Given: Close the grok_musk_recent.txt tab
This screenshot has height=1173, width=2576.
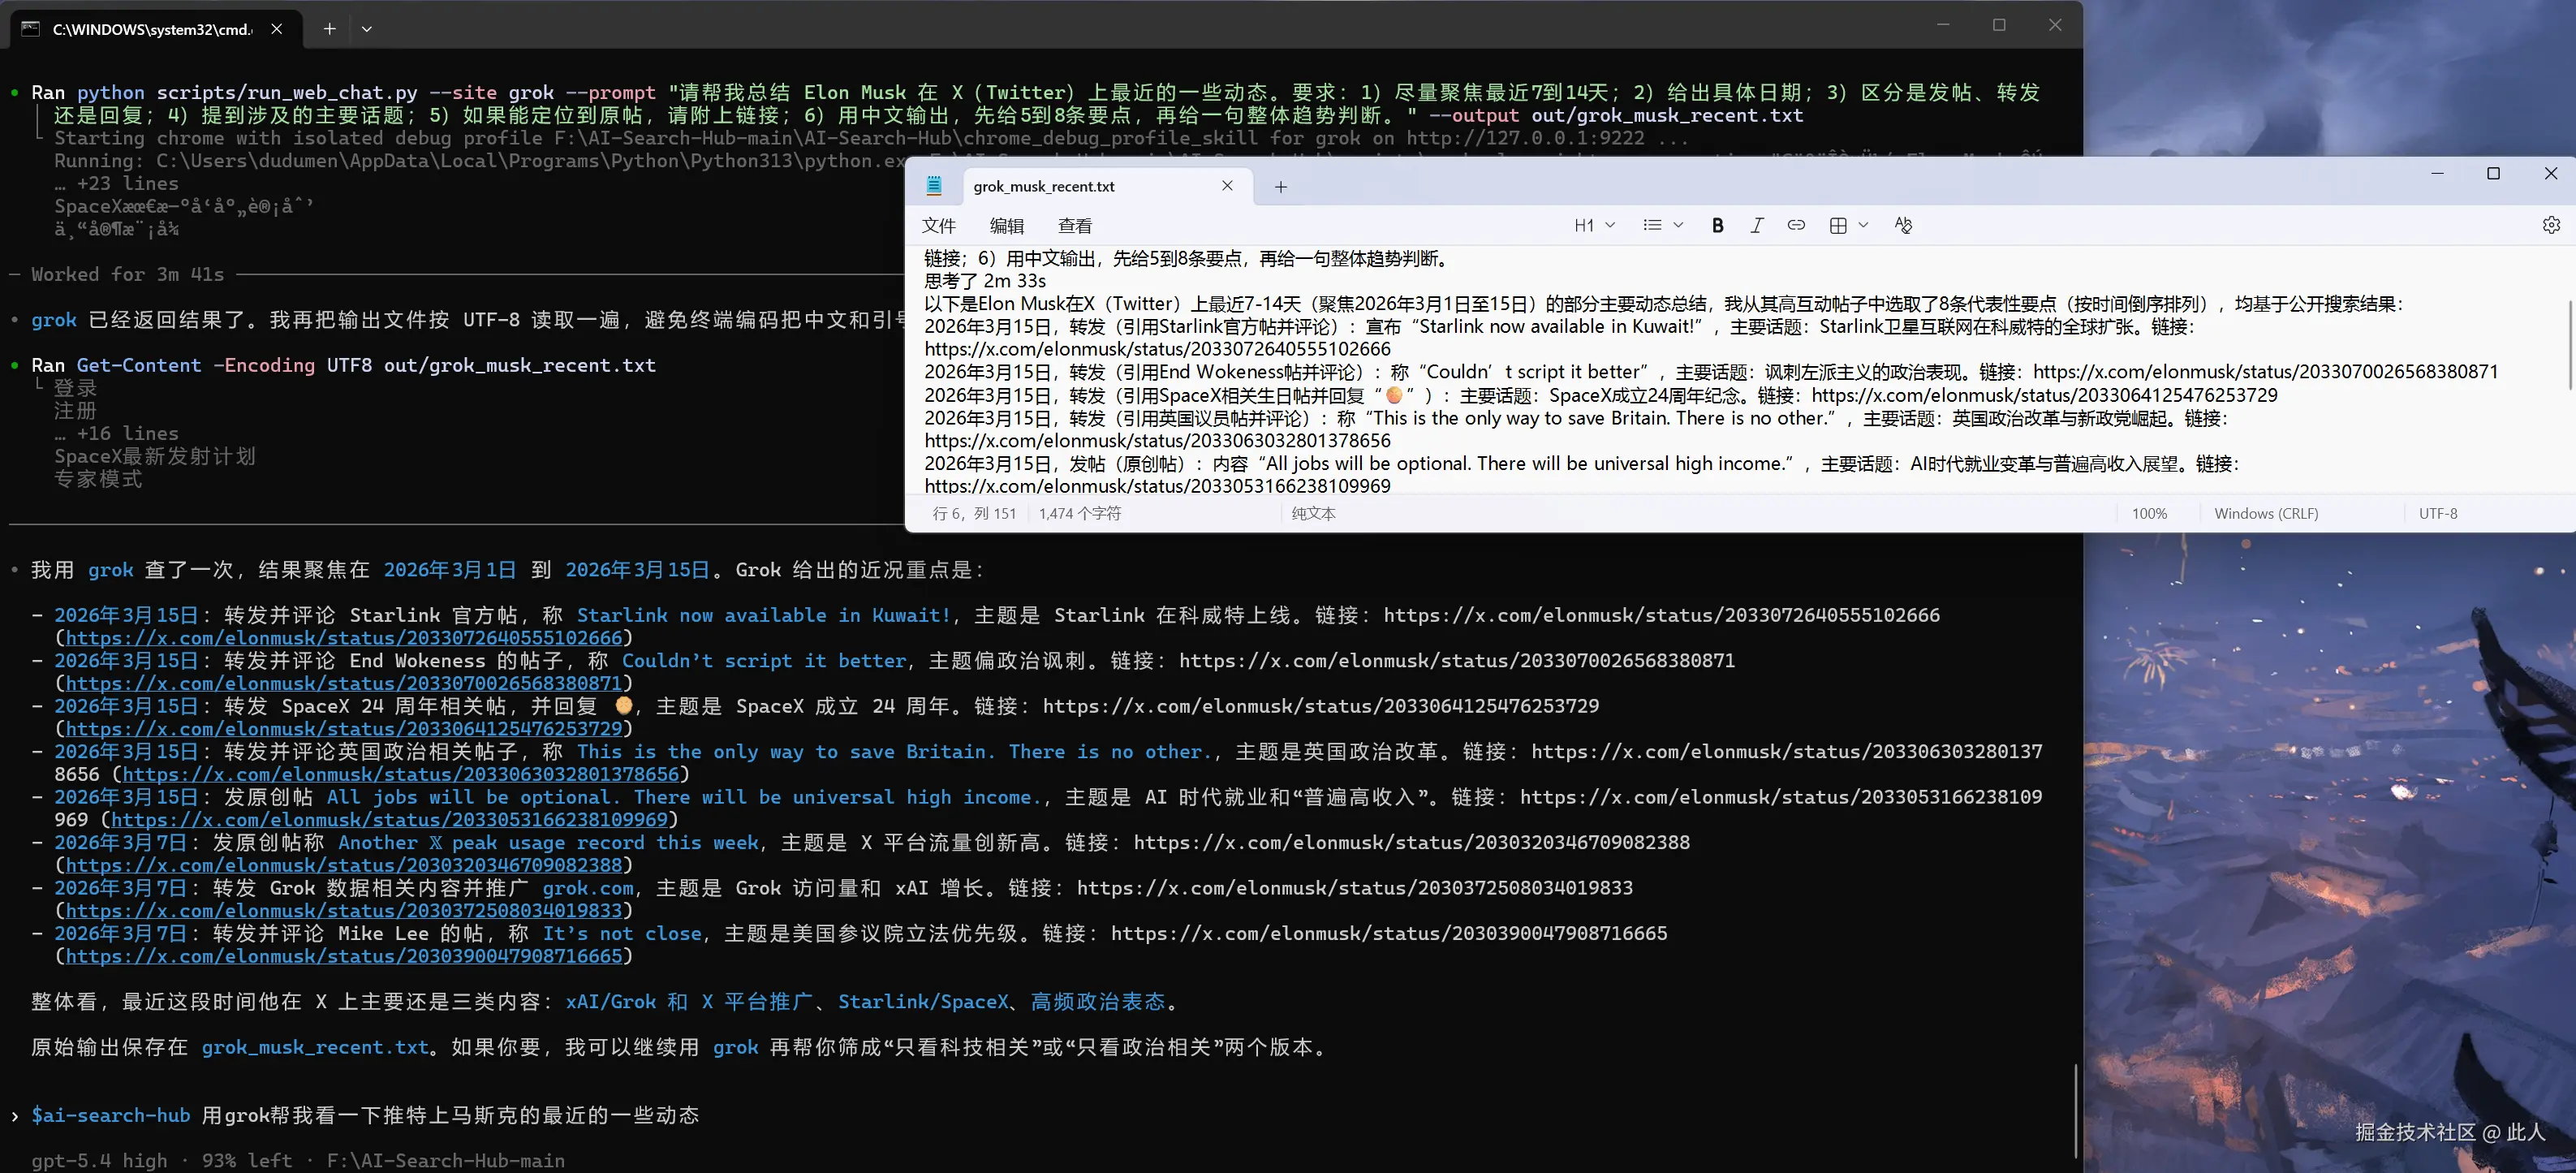Looking at the screenshot, I should click(1227, 186).
